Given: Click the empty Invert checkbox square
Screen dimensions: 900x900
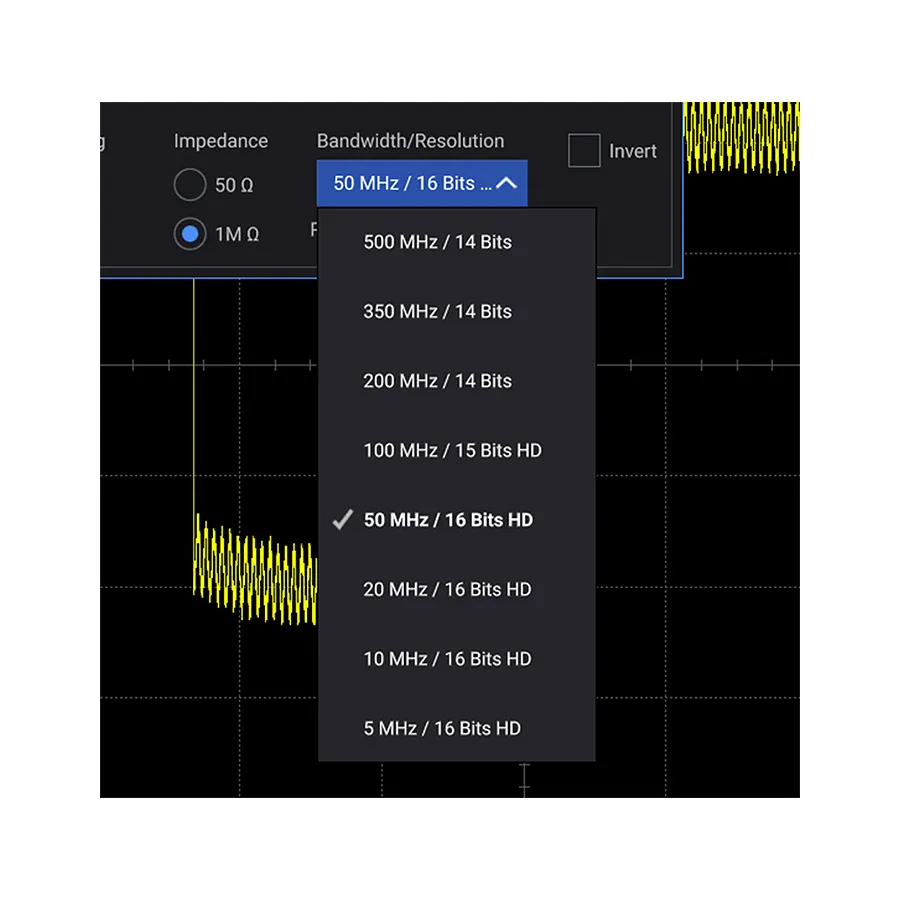Looking at the screenshot, I should pyautogui.click(x=583, y=150).
